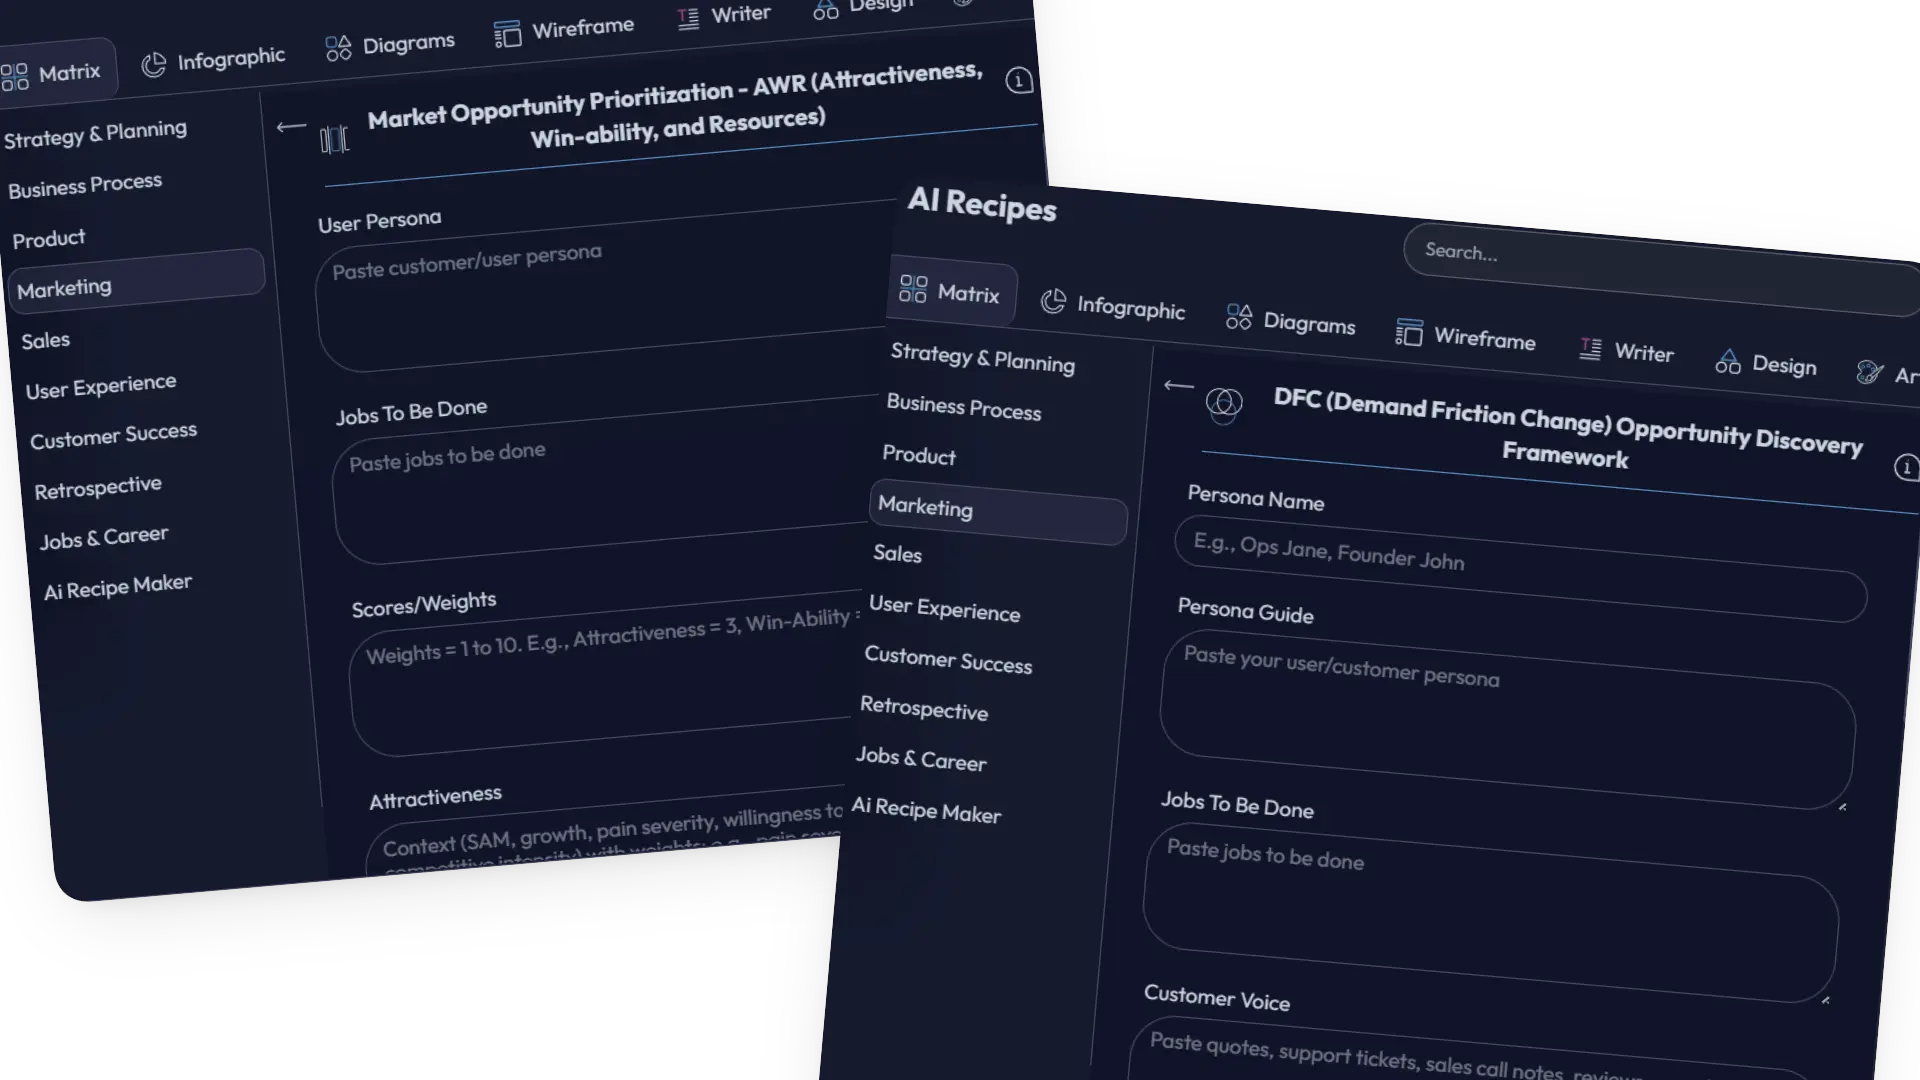Click the back arrow on the DFC framework page

coord(1177,387)
